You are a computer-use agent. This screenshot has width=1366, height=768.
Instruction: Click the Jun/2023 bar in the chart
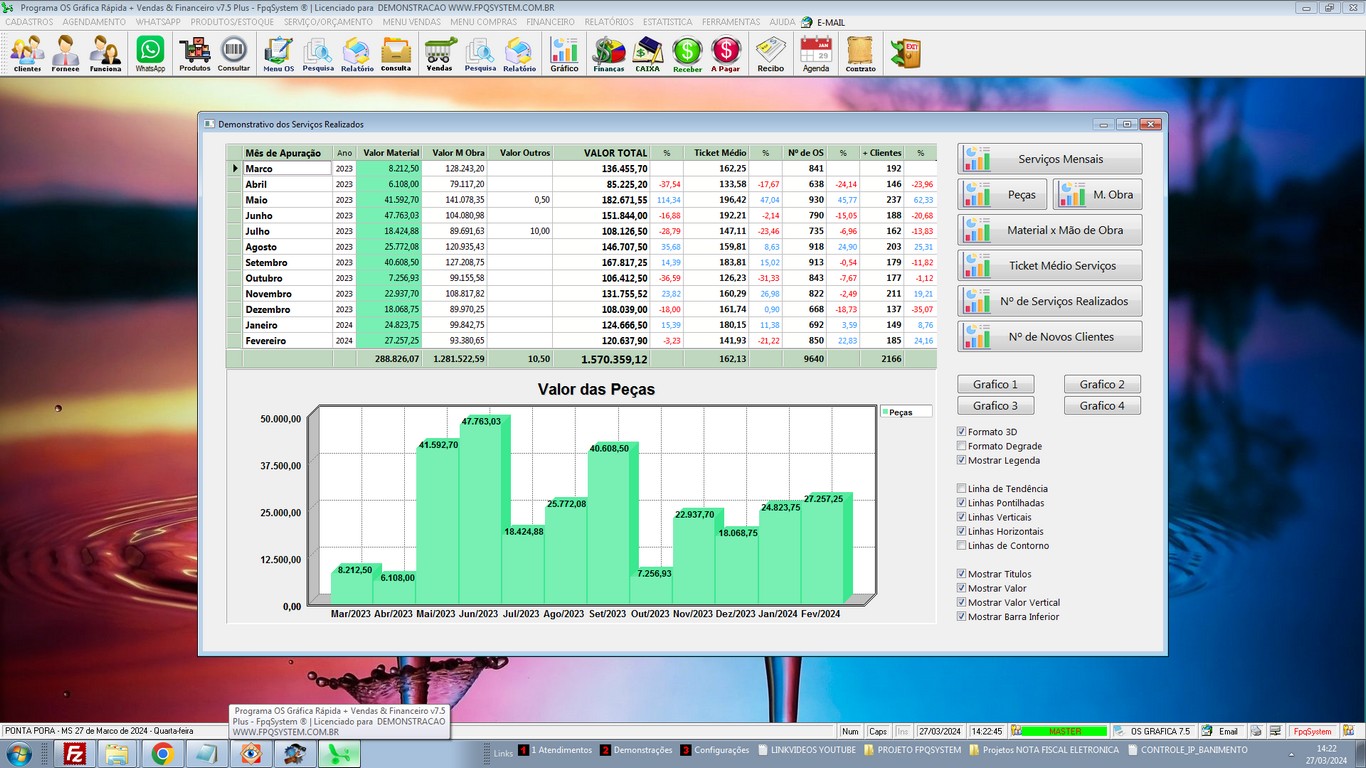click(484, 510)
